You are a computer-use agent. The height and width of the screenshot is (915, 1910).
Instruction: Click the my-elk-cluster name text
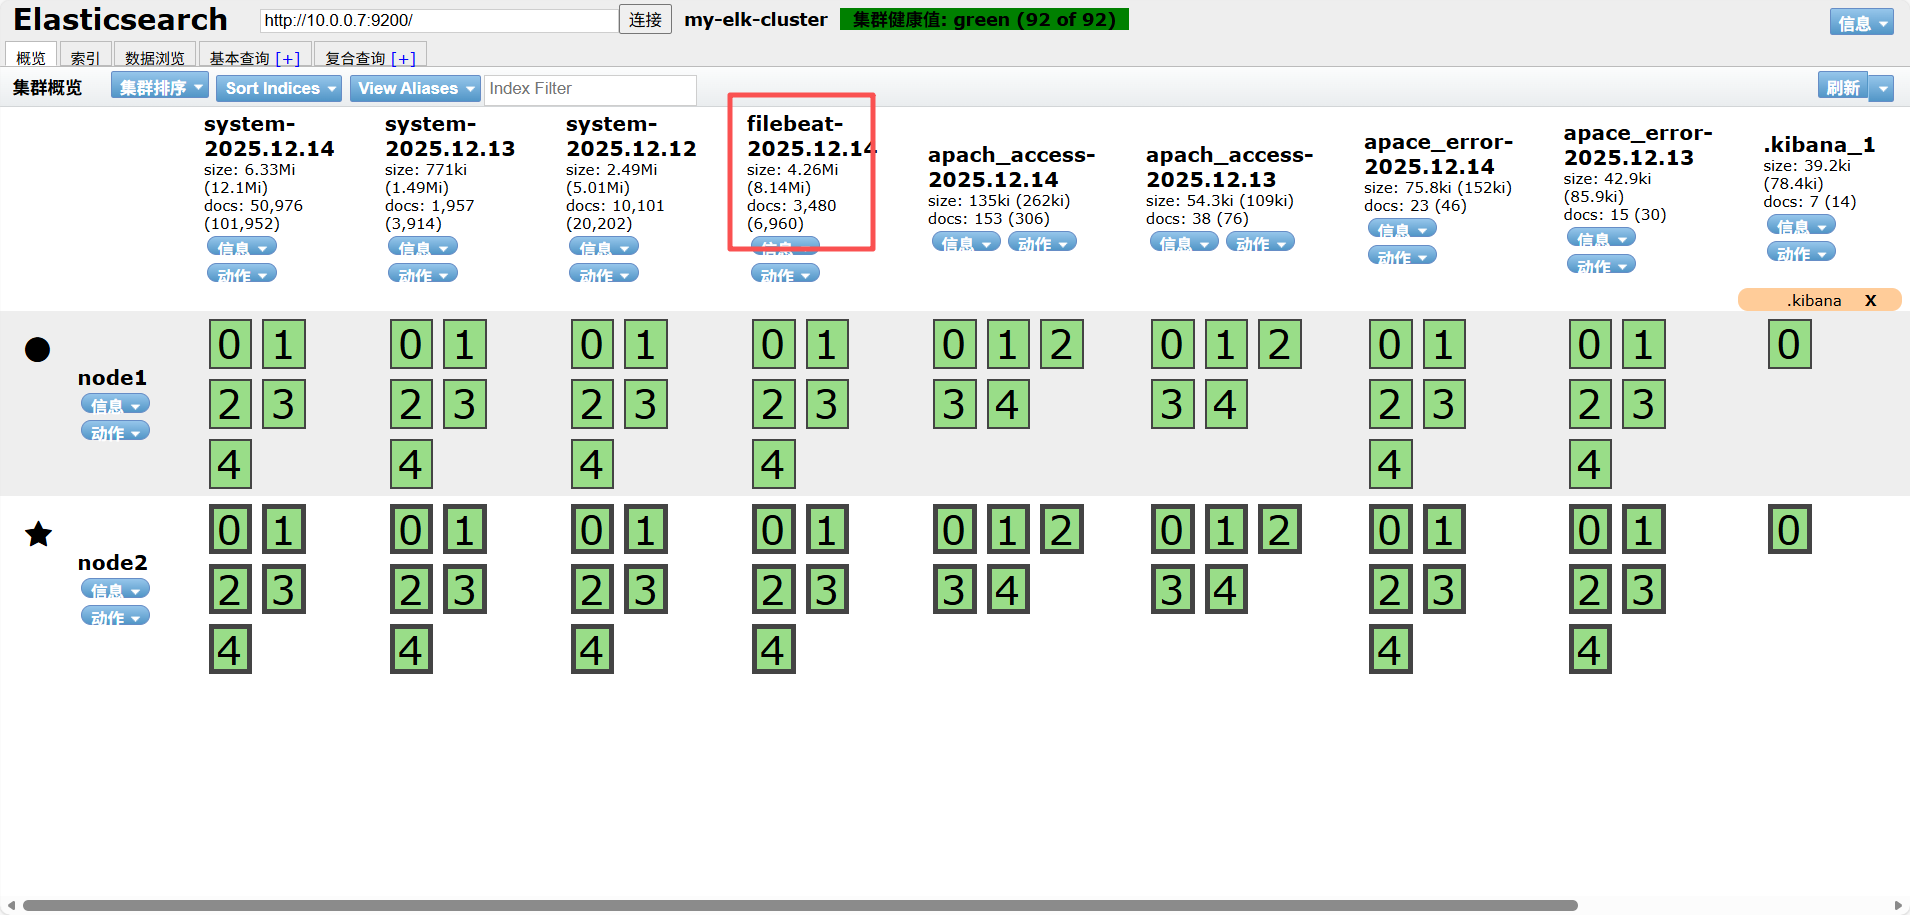click(x=756, y=19)
